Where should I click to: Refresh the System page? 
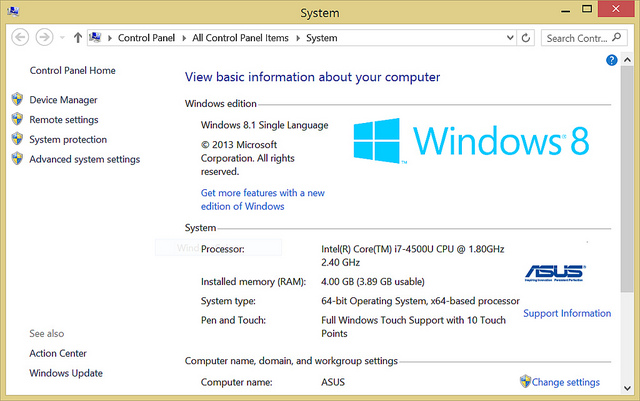tap(526, 38)
